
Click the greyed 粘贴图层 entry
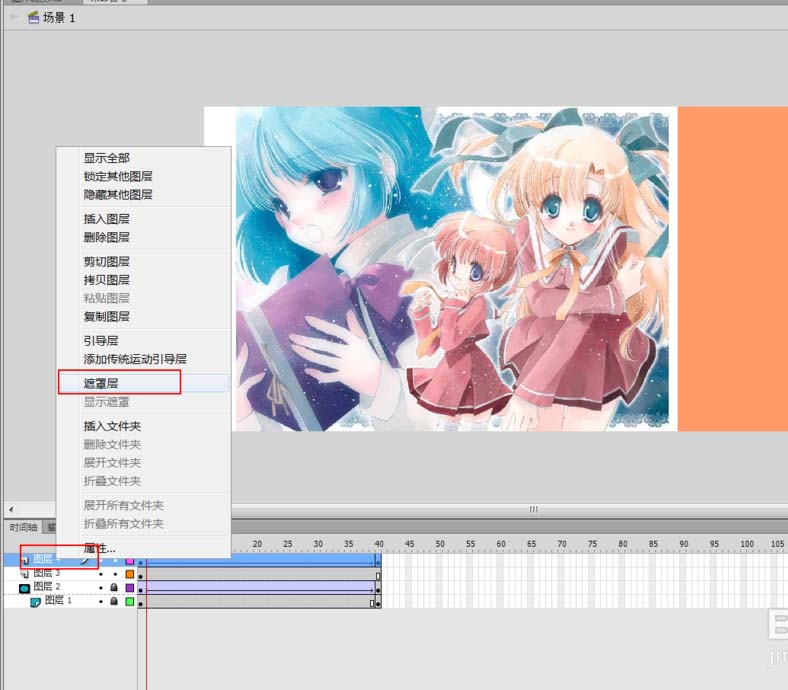point(107,298)
